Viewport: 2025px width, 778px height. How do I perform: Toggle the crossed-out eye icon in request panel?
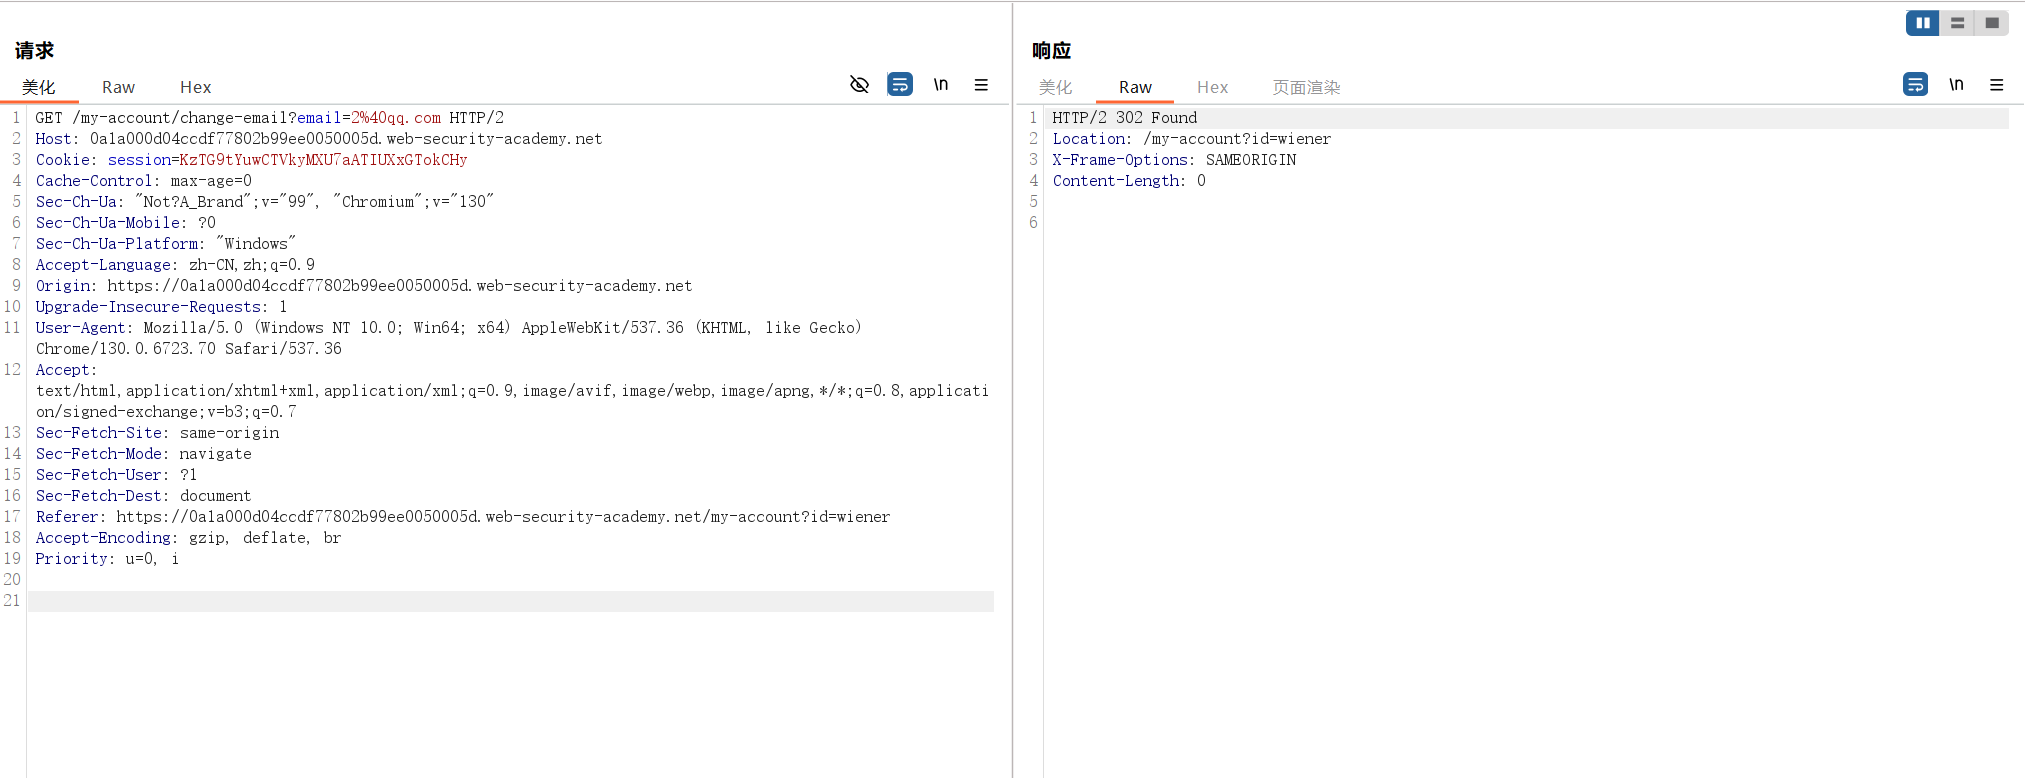pos(859,85)
